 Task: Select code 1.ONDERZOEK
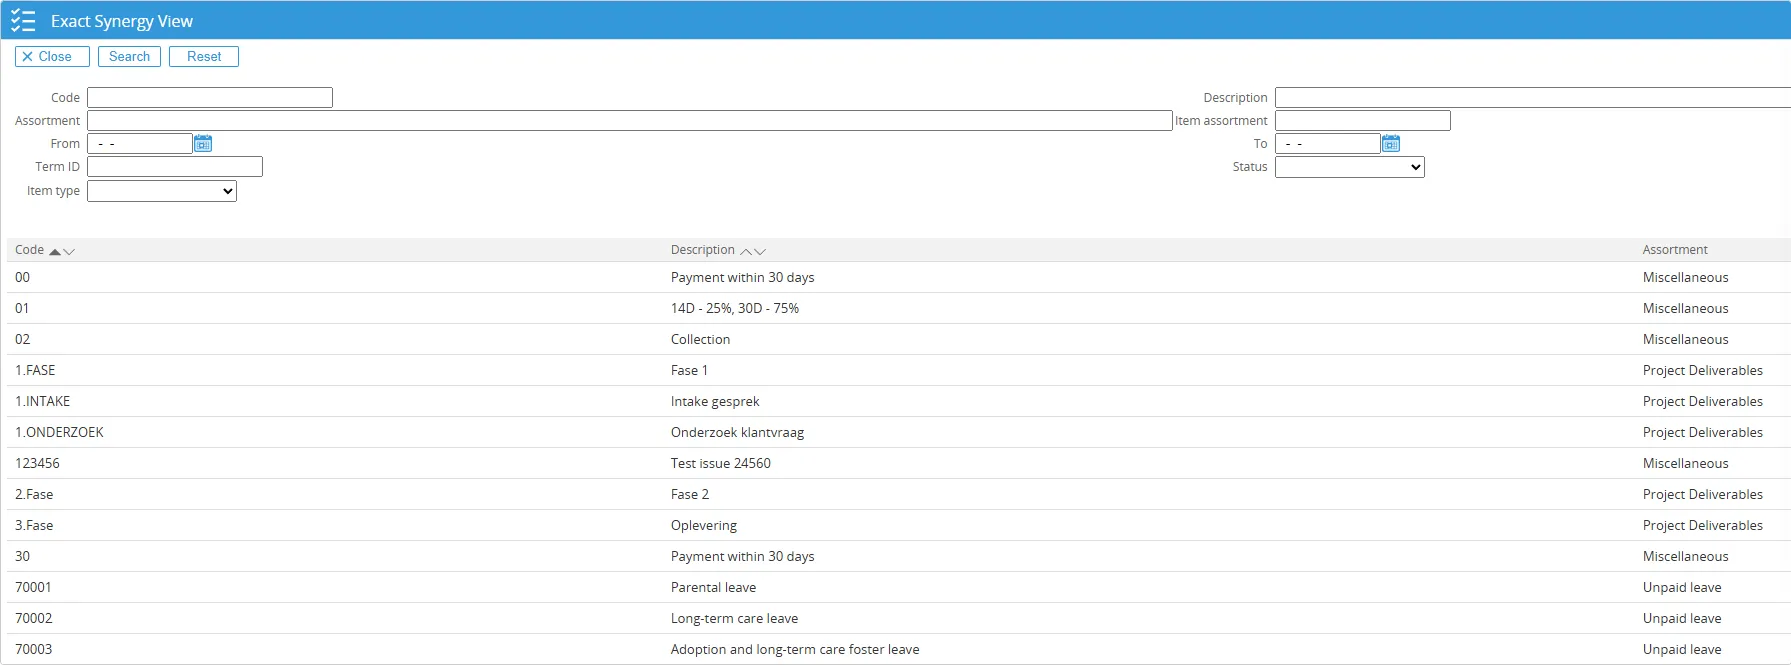click(59, 433)
